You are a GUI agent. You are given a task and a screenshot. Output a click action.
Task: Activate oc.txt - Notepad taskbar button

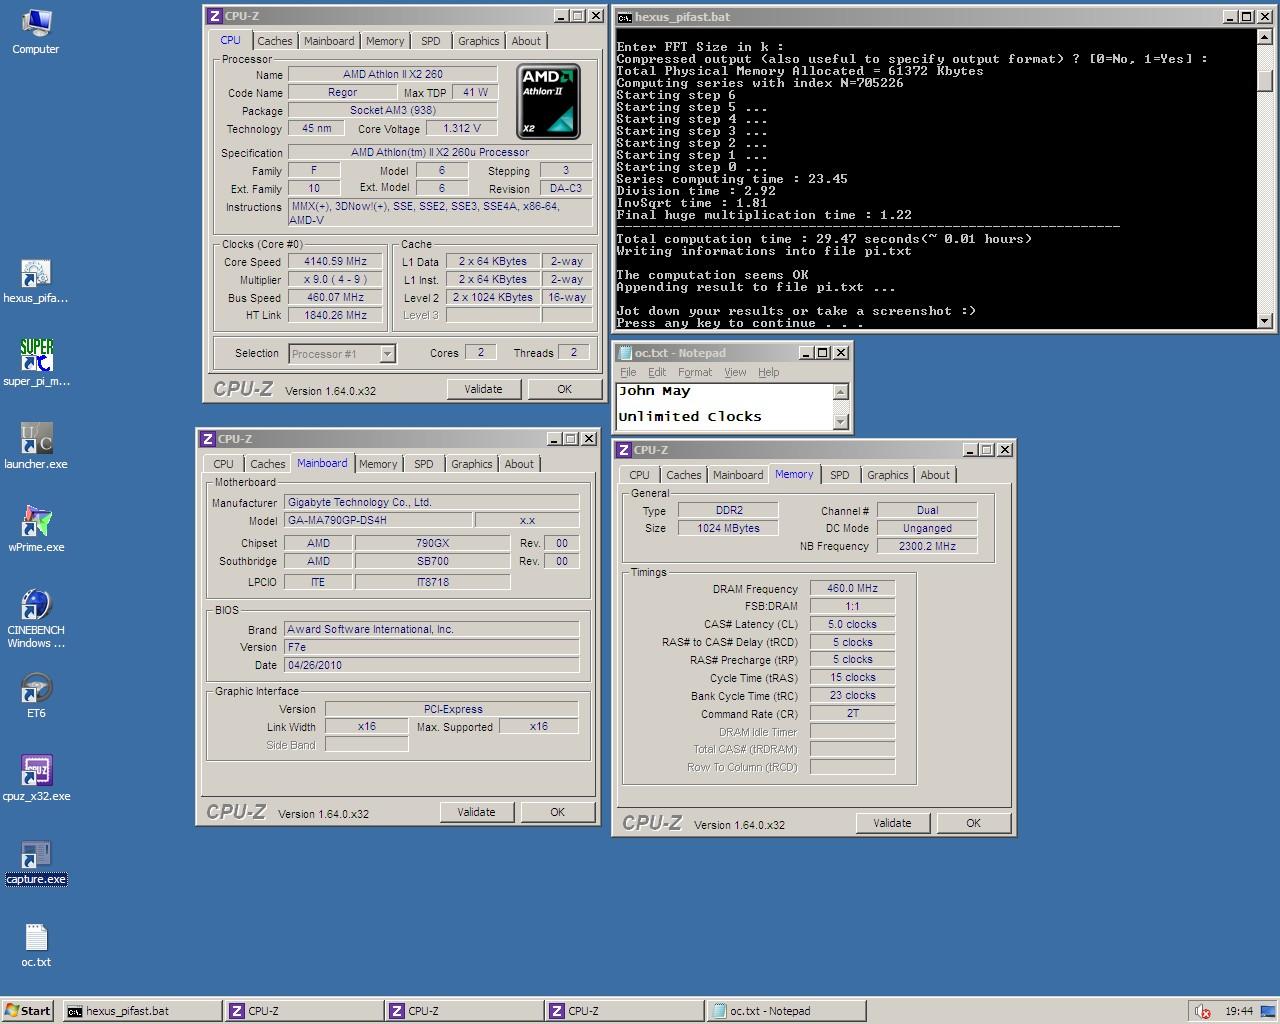tap(786, 1011)
